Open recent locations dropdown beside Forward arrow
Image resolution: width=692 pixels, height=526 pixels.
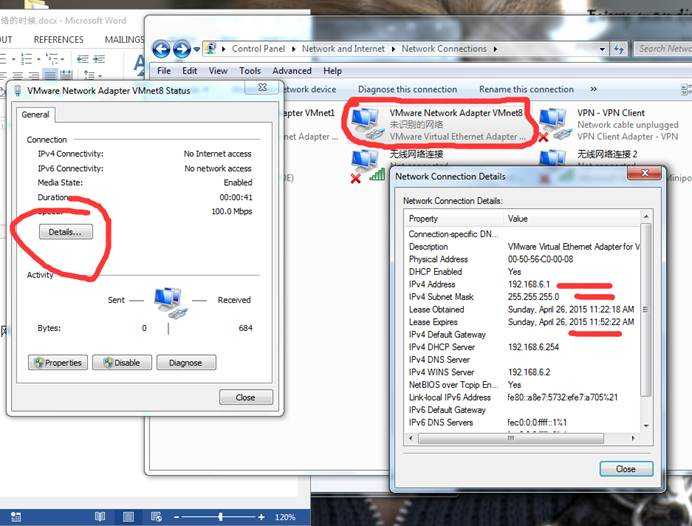196,49
